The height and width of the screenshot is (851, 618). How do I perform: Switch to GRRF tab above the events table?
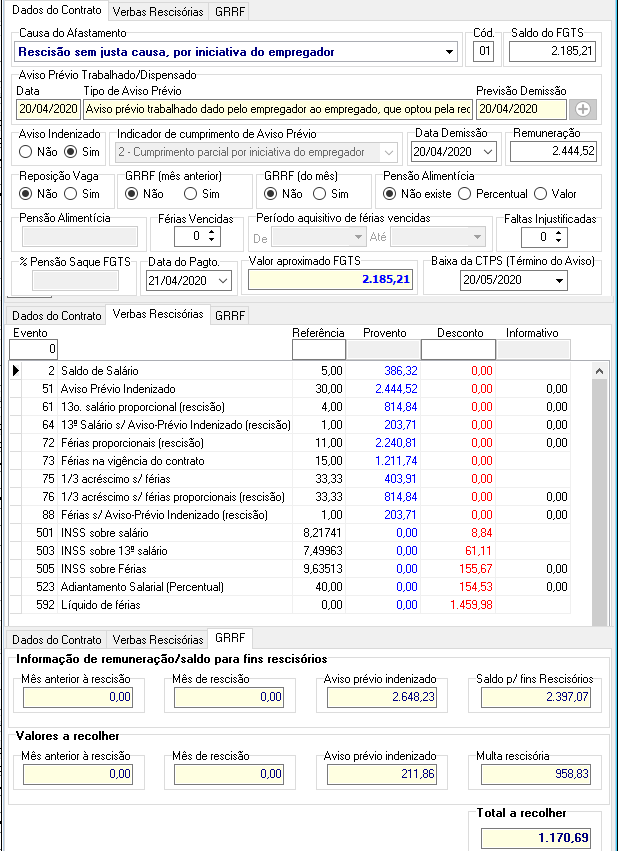click(x=230, y=316)
